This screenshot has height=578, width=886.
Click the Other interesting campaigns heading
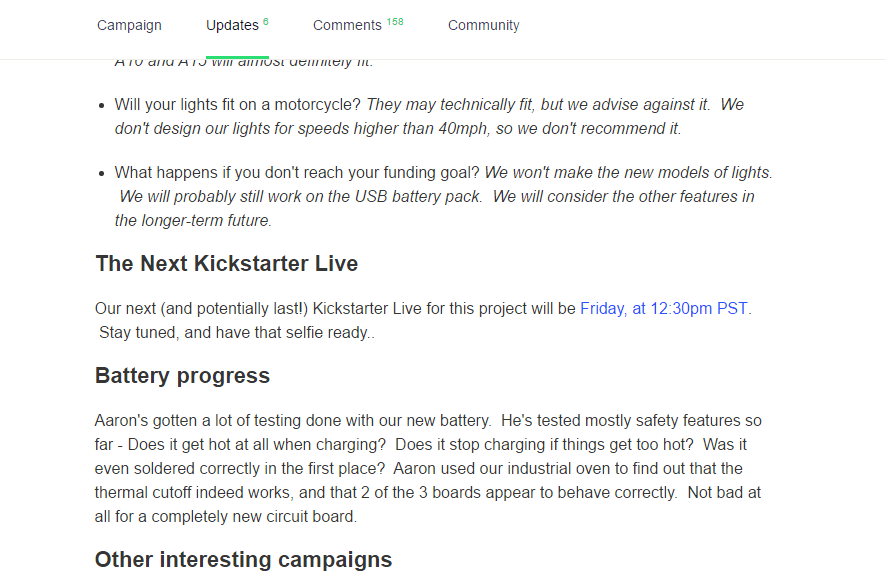(x=243, y=560)
